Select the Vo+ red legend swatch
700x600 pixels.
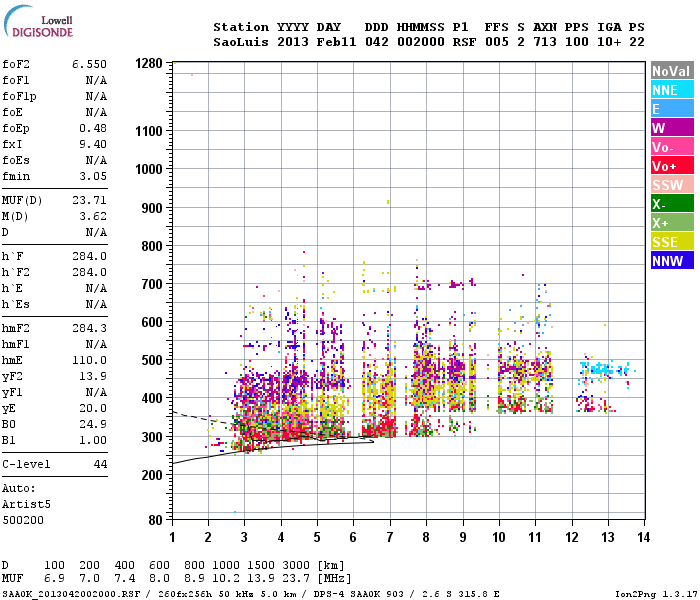(x=672, y=166)
